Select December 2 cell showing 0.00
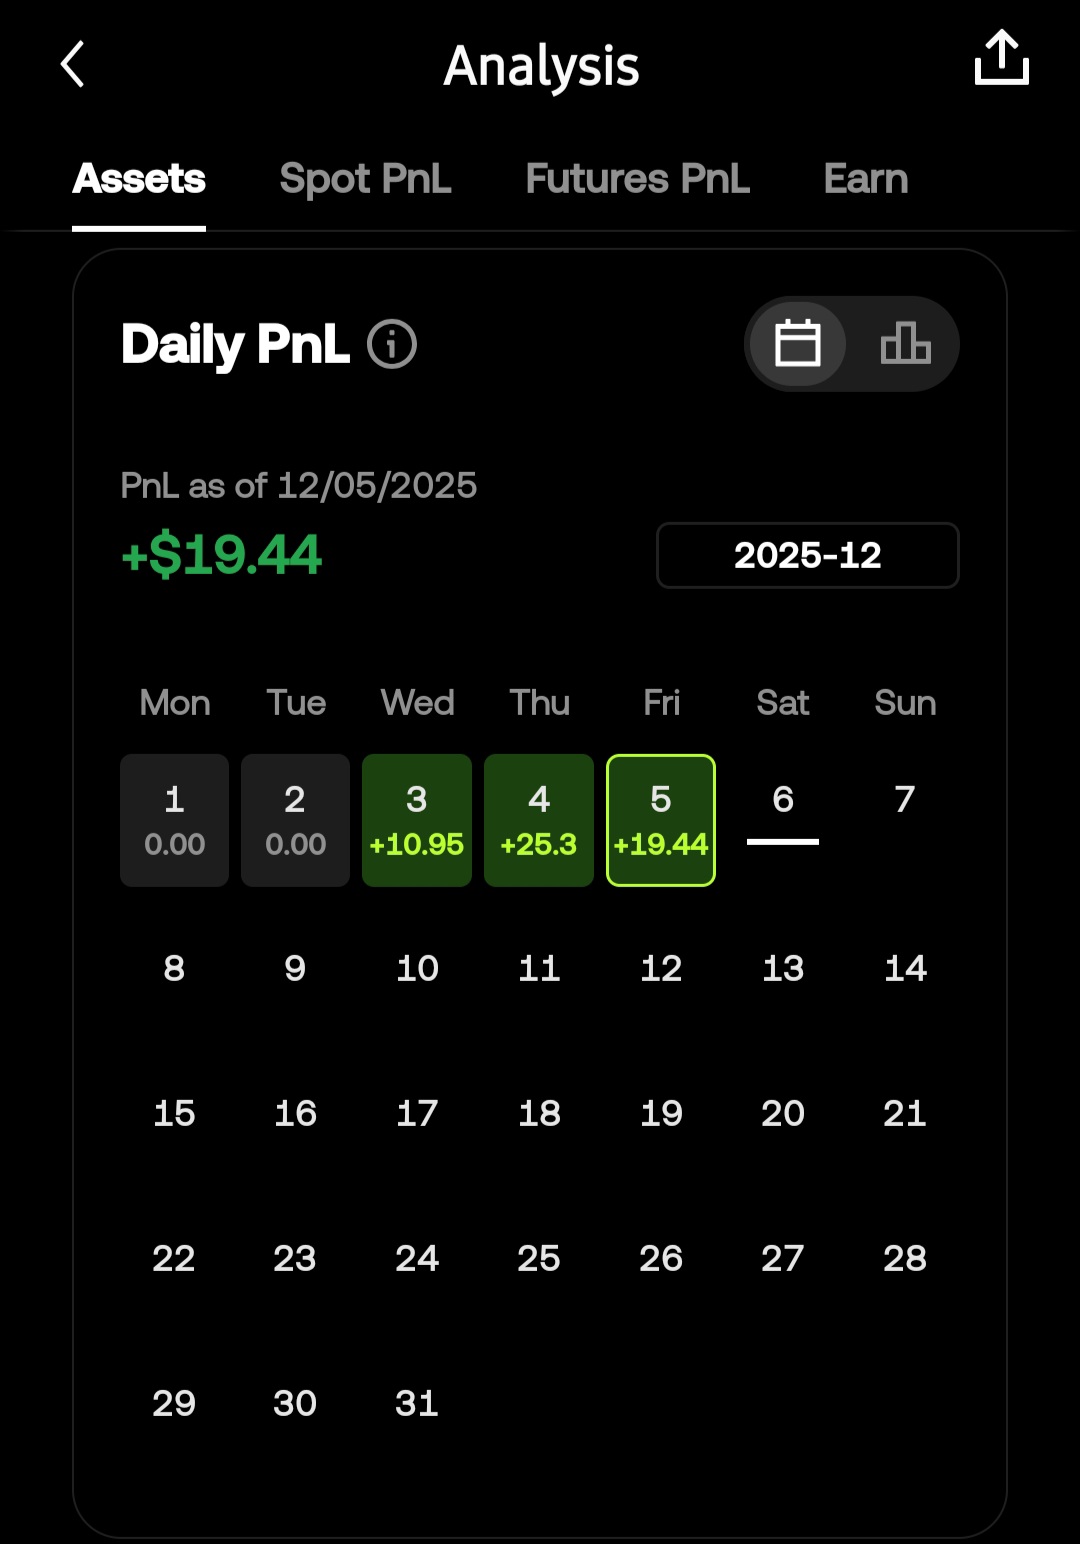Screen dimensions: 1080x1544 pyautogui.click(x=295, y=820)
